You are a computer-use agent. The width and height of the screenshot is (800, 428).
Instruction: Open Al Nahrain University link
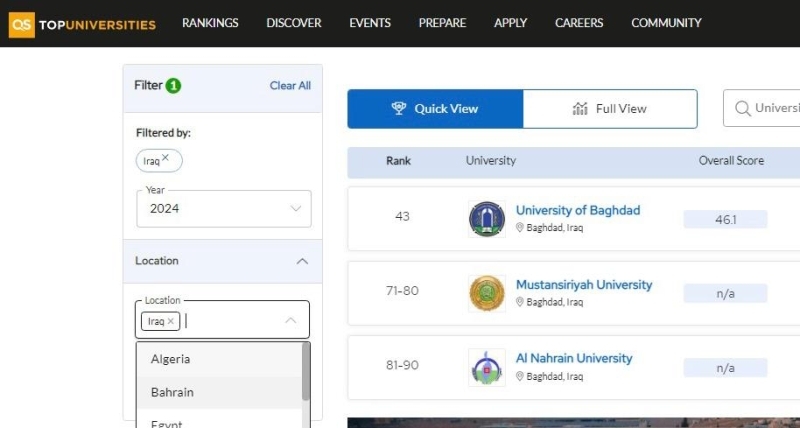(574, 359)
